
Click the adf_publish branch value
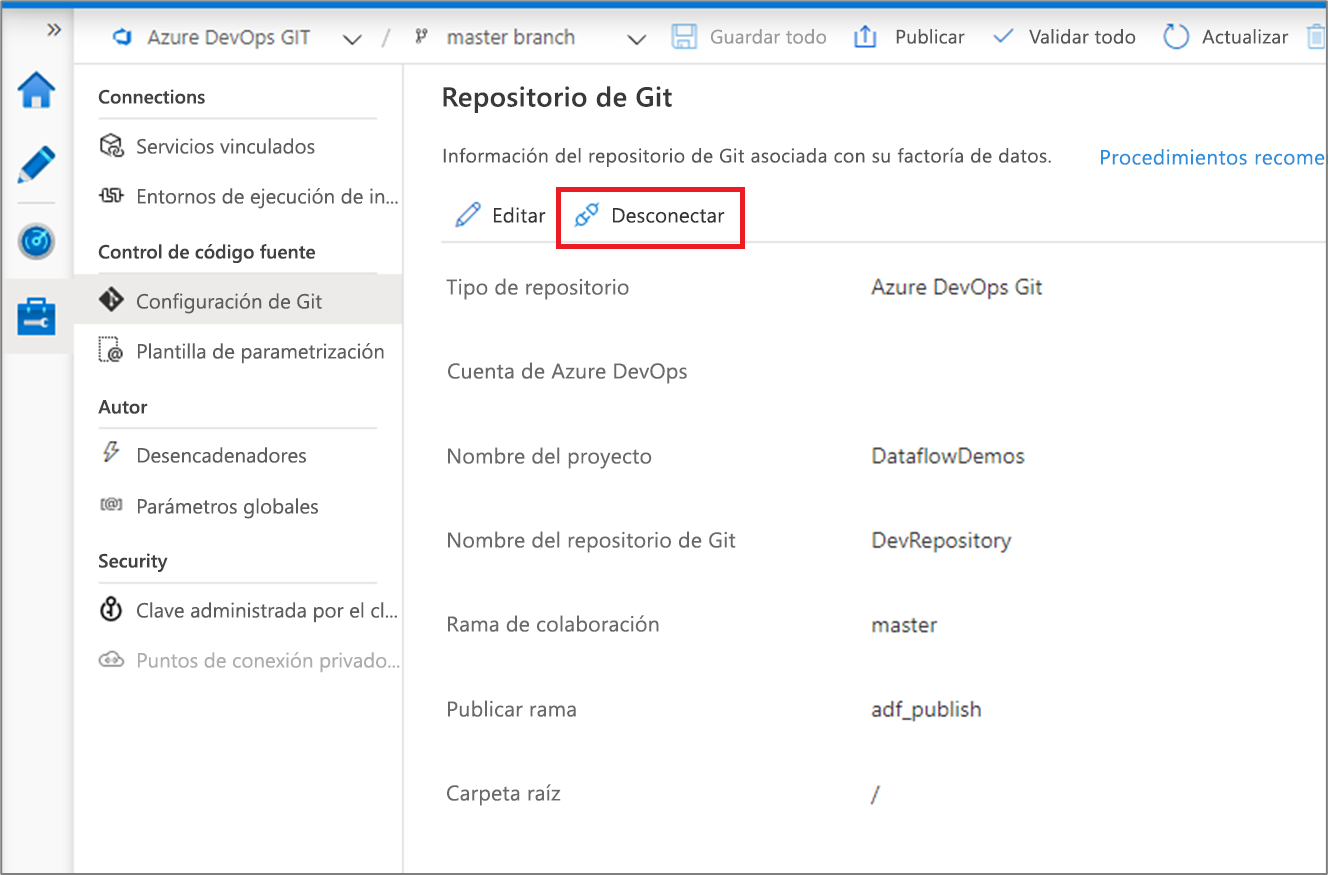click(x=926, y=710)
